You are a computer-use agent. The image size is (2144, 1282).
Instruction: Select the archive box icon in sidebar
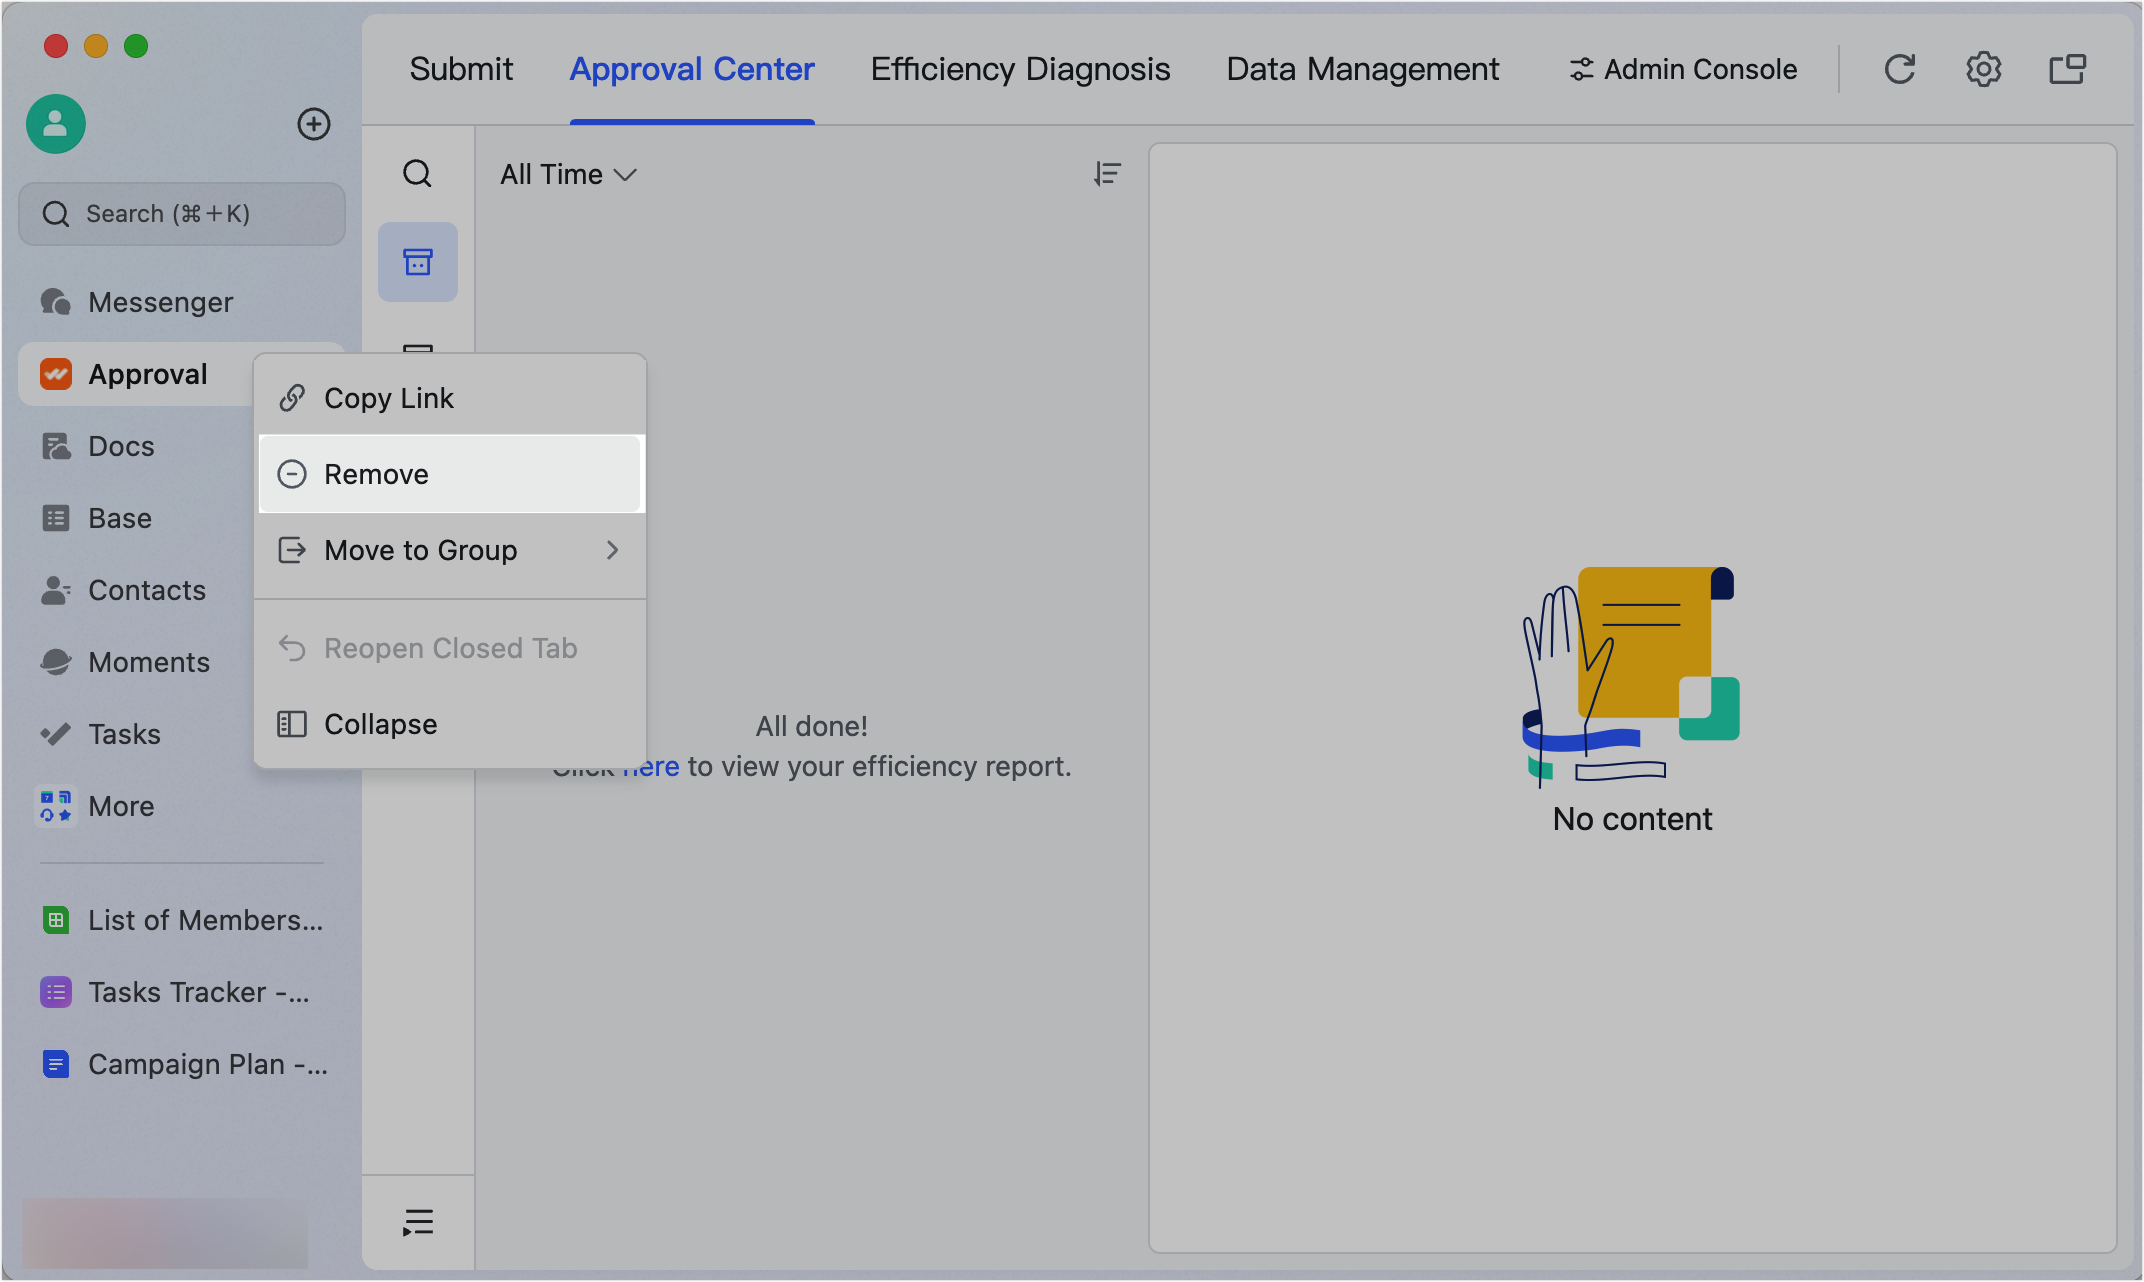[x=417, y=262]
